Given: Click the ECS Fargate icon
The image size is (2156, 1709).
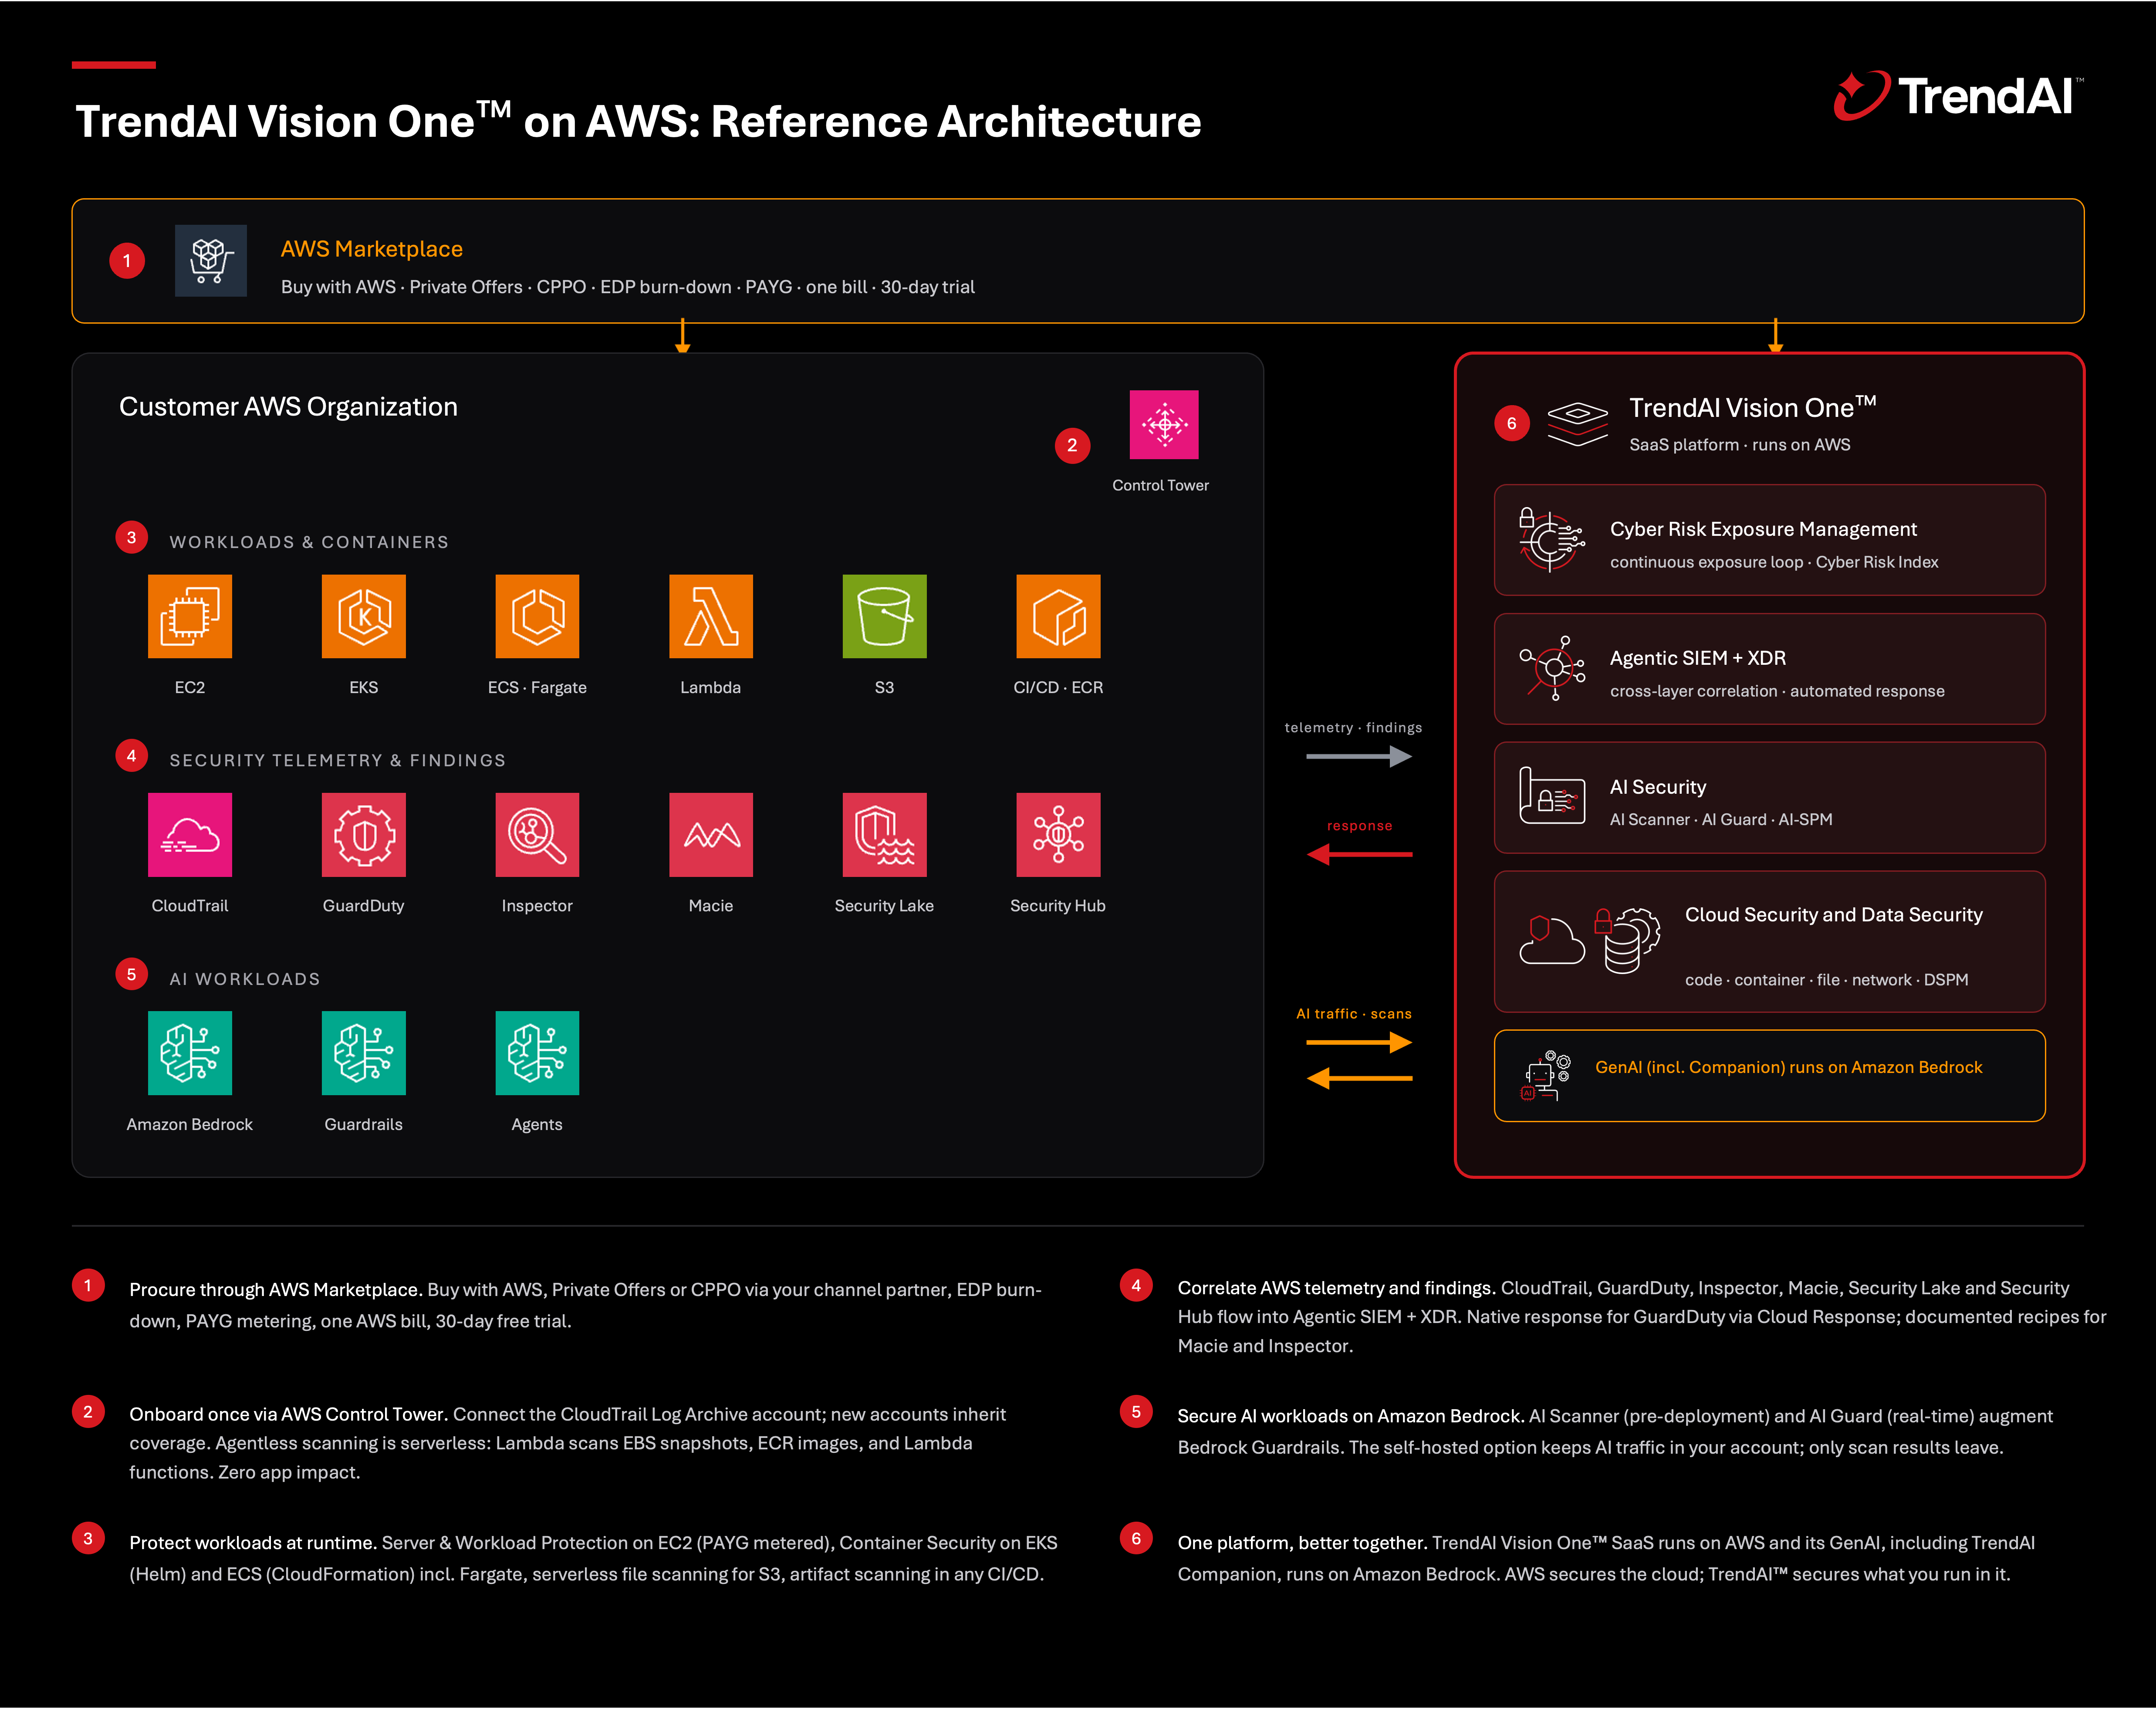Looking at the screenshot, I should click(537, 616).
